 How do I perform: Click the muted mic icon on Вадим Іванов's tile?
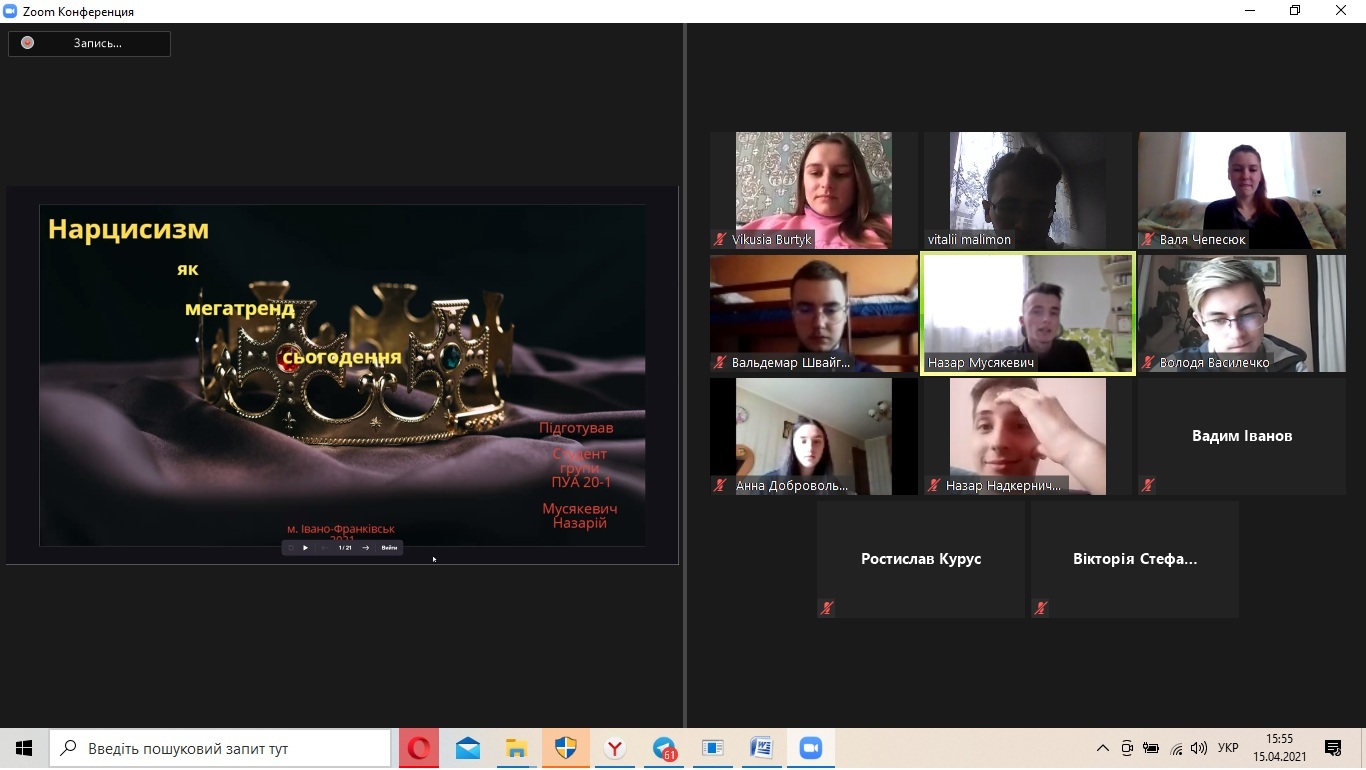(1148, 485)
